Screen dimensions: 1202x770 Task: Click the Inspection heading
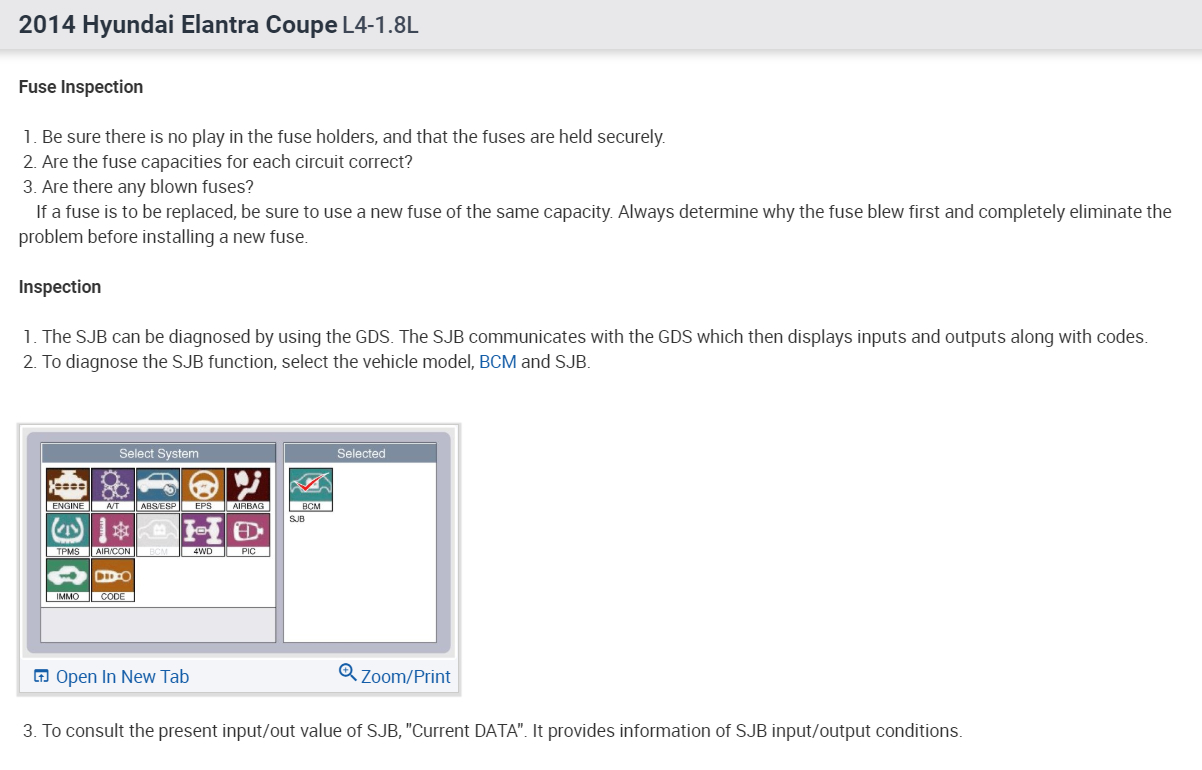pos(60,287)
